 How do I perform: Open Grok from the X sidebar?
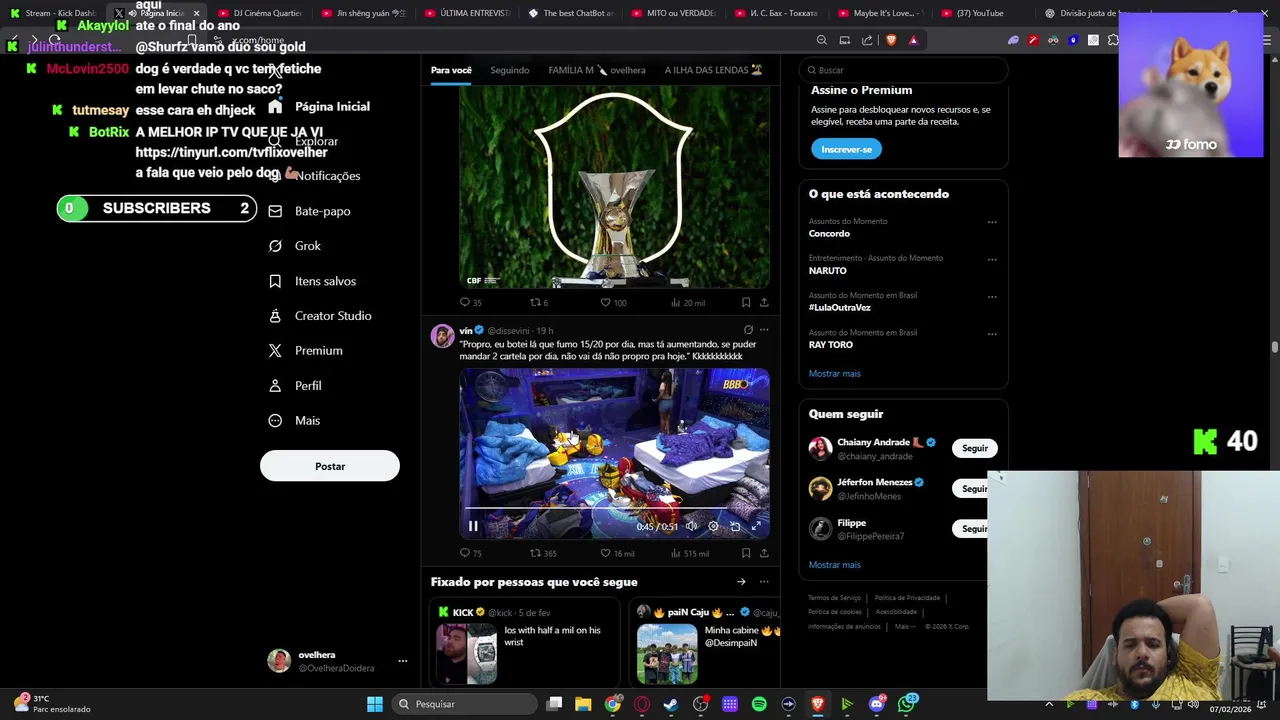[295, 246]
